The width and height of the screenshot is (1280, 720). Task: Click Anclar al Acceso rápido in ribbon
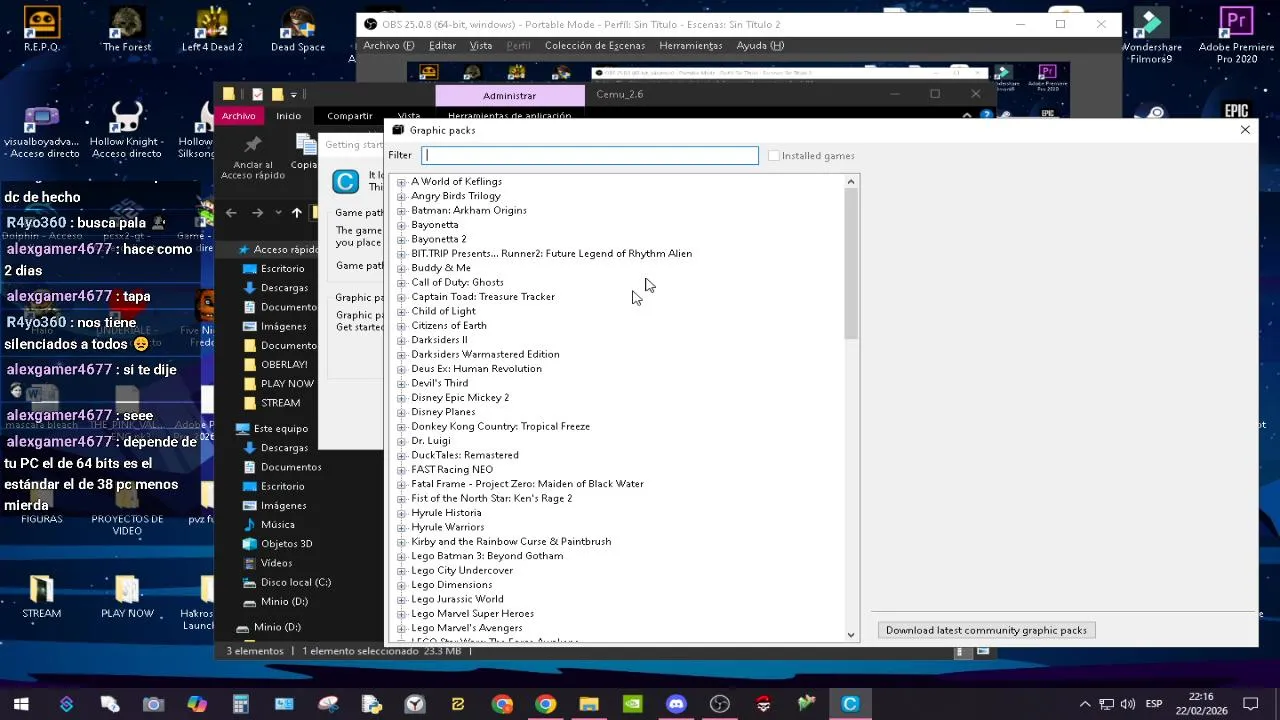click(x=252, y=157)
